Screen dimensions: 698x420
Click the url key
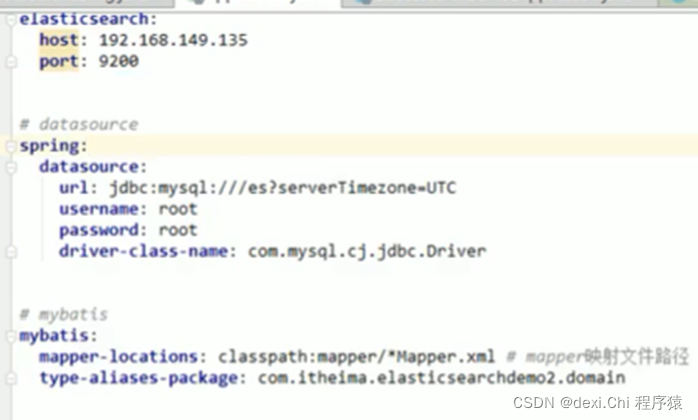(x=73, y=188)
